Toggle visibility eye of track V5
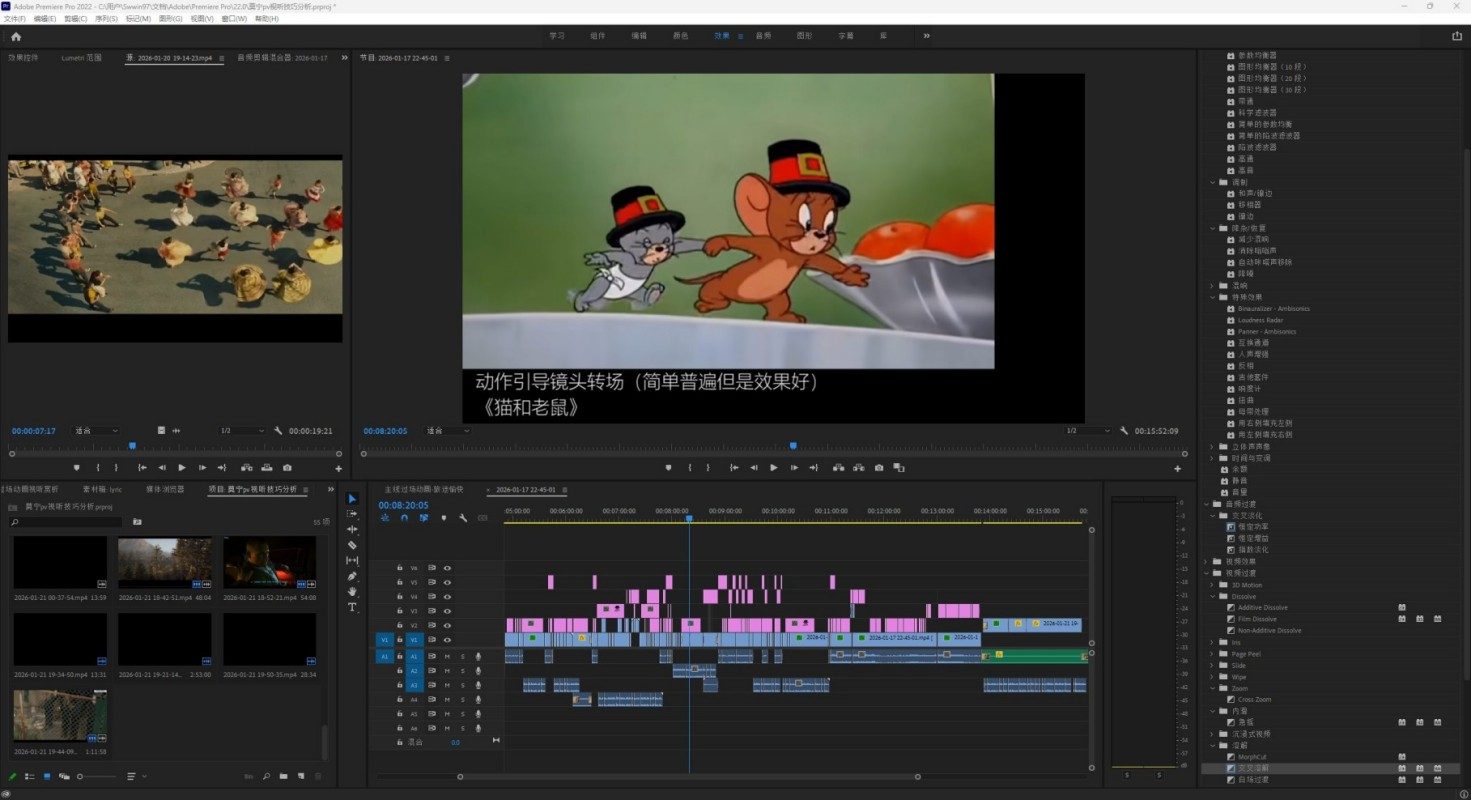1471x800 pixels. (x=447, y=582)
